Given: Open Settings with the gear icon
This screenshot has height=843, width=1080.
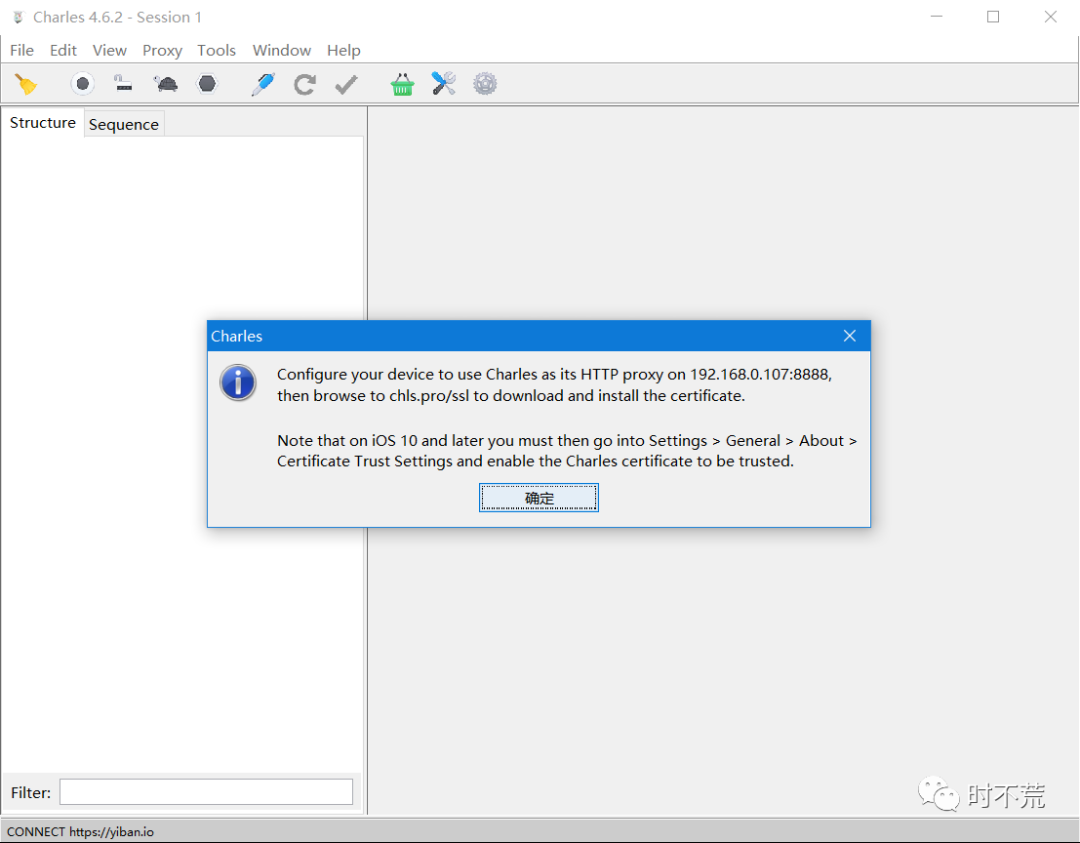Looking at the screenshot, I should pyautogui.click(x=485, y=84).
